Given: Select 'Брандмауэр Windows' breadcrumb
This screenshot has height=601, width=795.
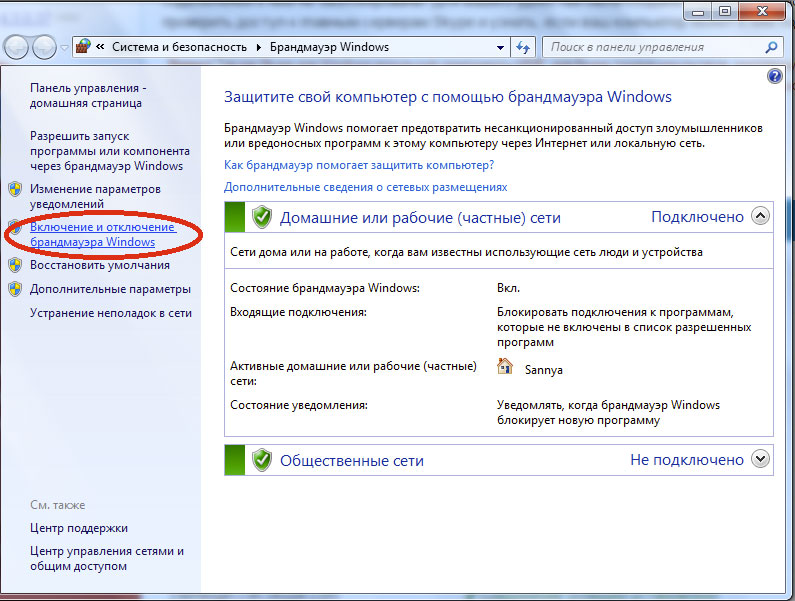Looking at the screenshot, I should pos(329,47).
